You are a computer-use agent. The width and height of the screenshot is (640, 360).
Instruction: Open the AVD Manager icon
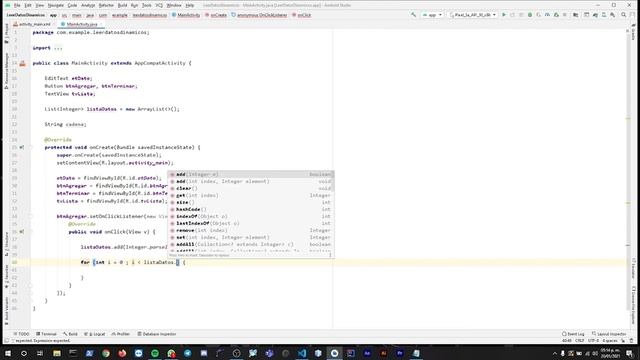[604, 15]
